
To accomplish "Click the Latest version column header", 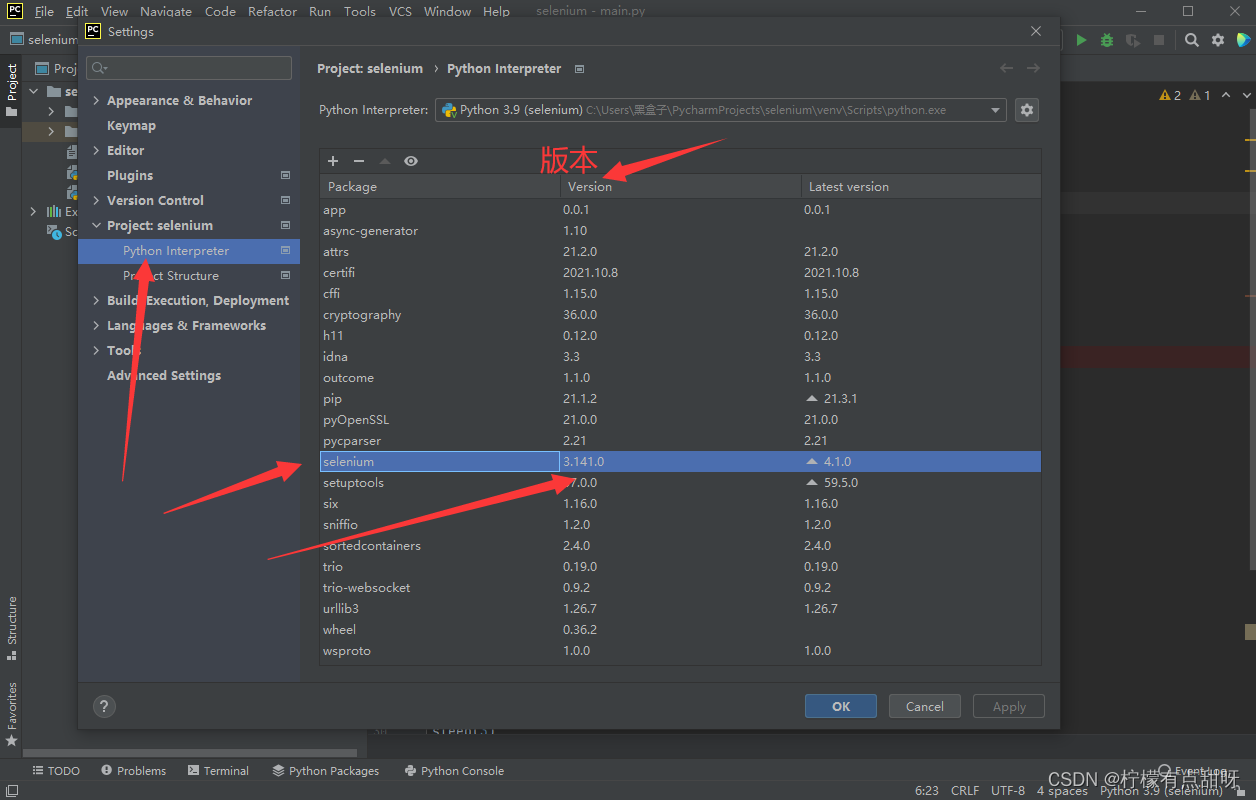I will (921, 186).
